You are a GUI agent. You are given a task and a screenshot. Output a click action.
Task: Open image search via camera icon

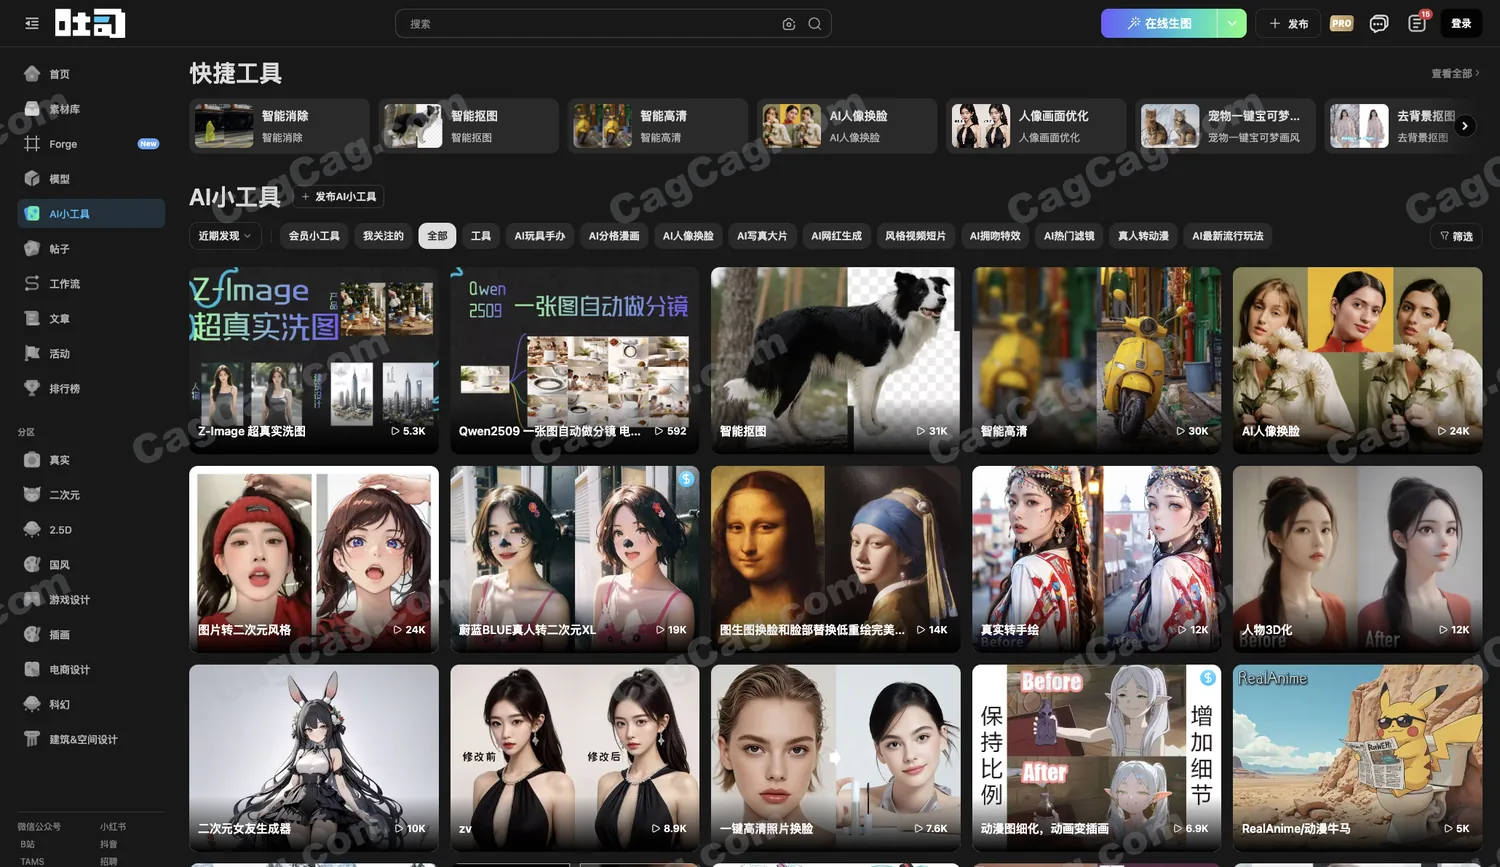pos(789,24)
